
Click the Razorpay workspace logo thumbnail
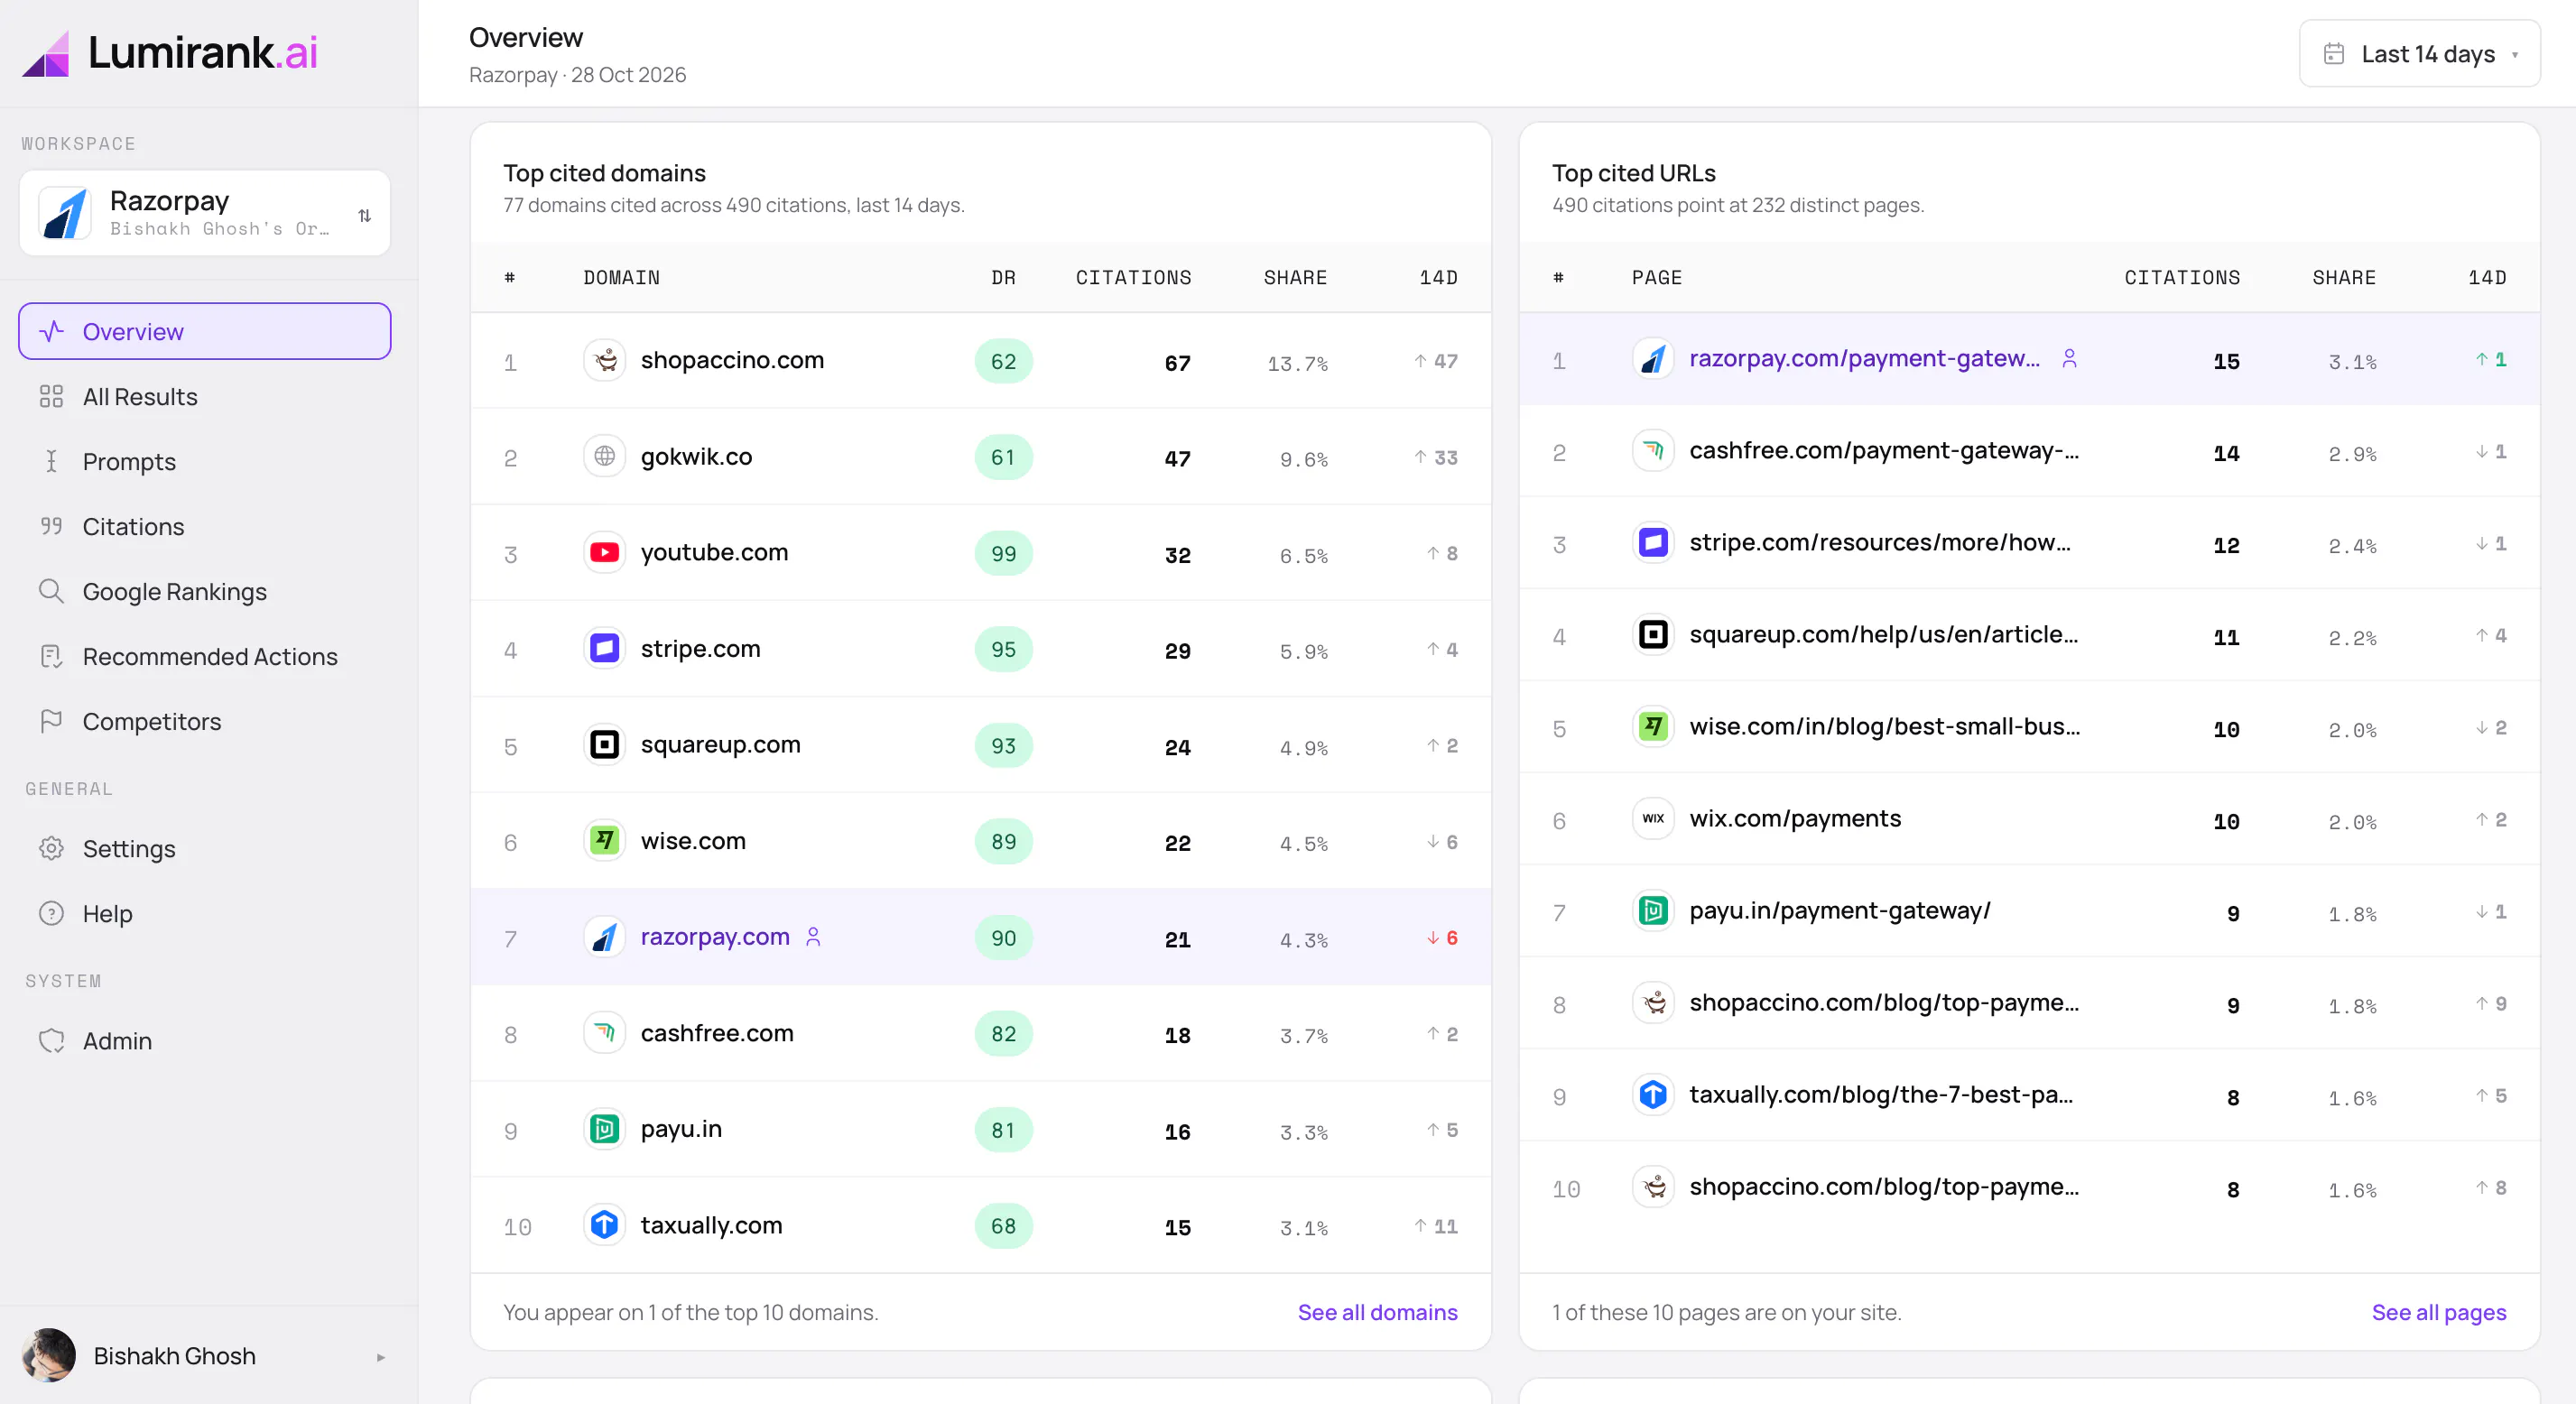(x=65, y=213)
